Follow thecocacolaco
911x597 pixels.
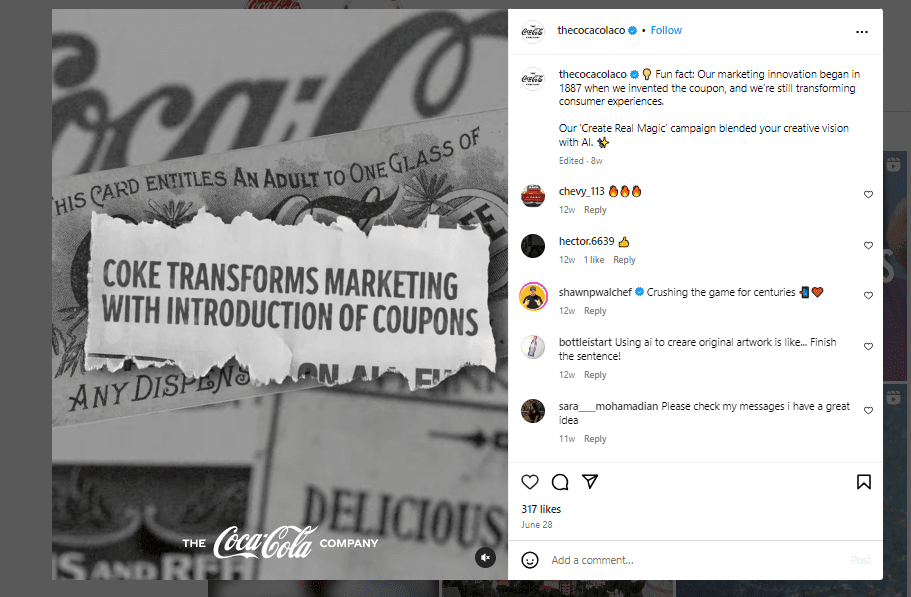point(666,30)
